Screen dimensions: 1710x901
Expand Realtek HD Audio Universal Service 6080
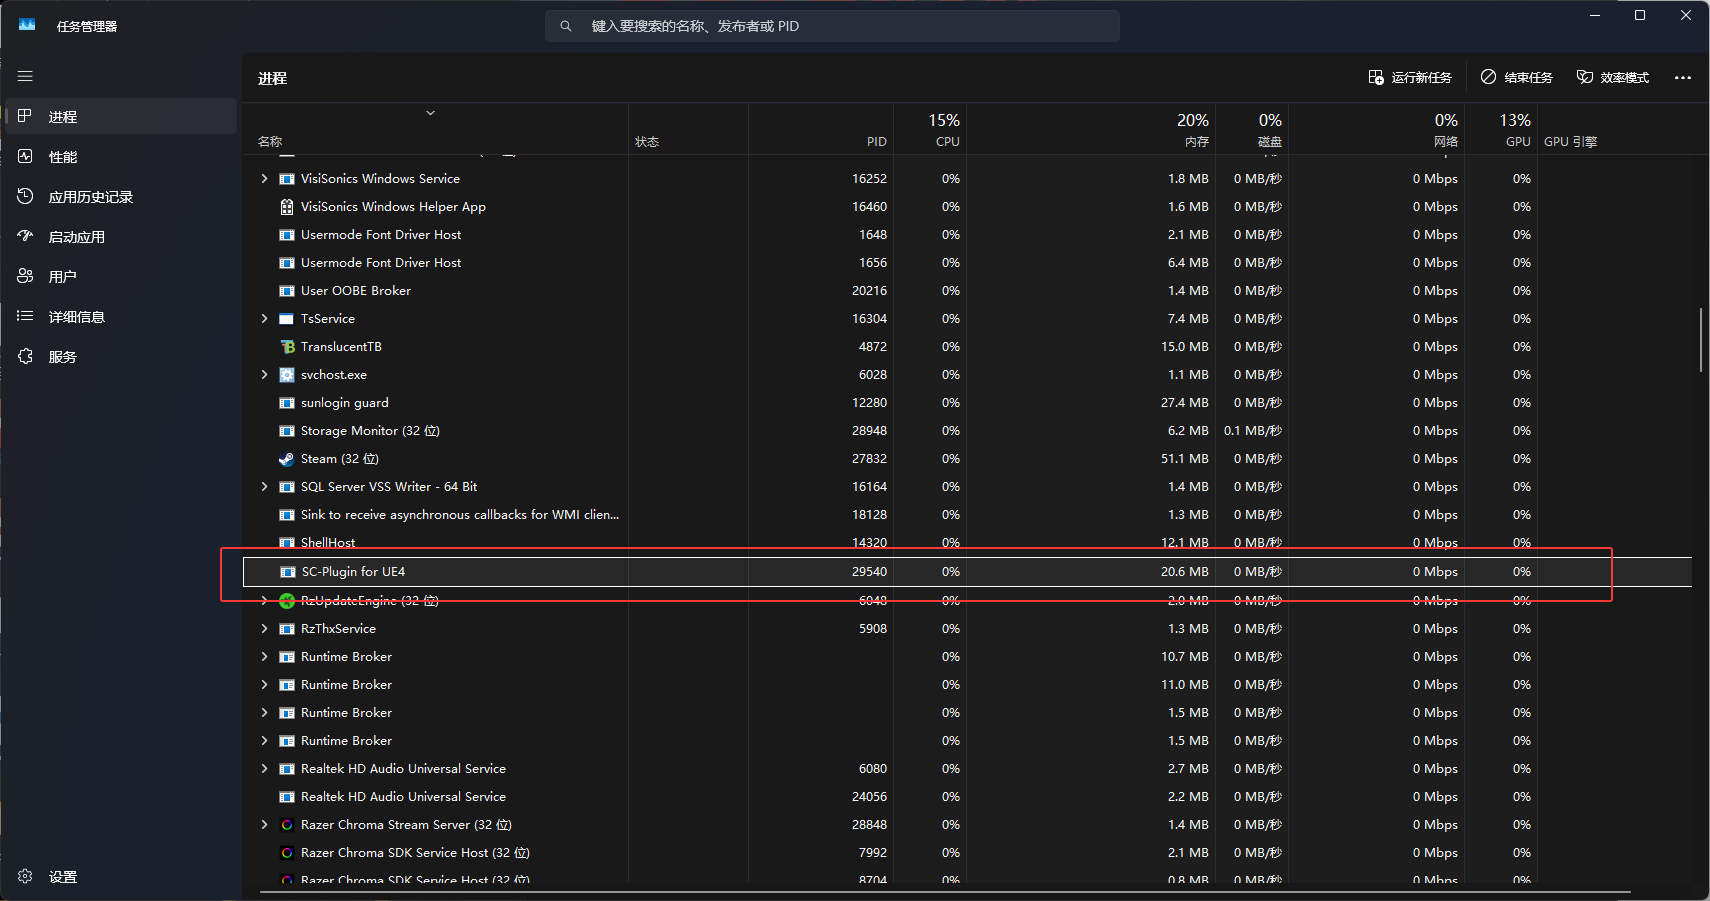[x=264, y=769]
